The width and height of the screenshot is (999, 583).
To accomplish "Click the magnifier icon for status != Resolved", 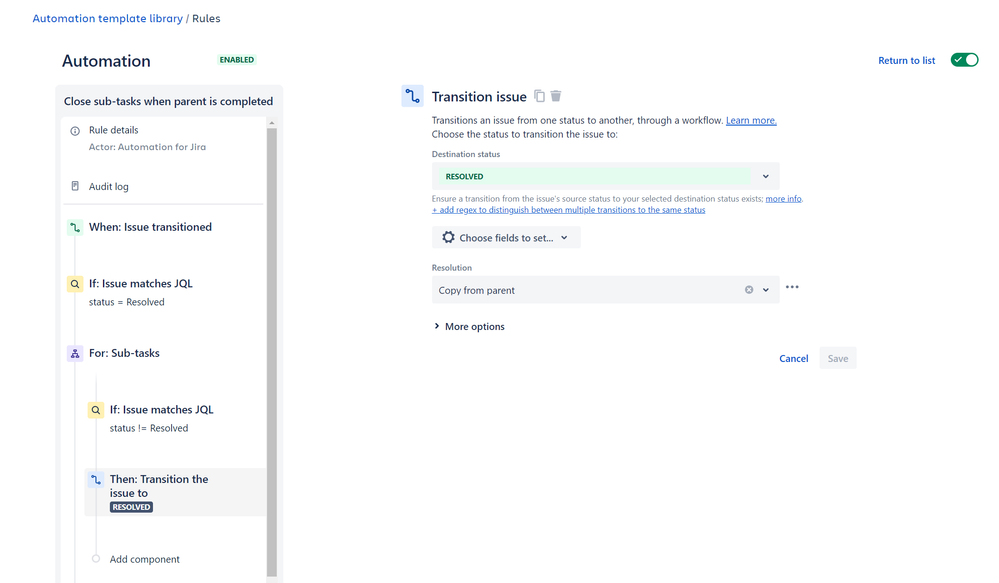I will [96, 410].
